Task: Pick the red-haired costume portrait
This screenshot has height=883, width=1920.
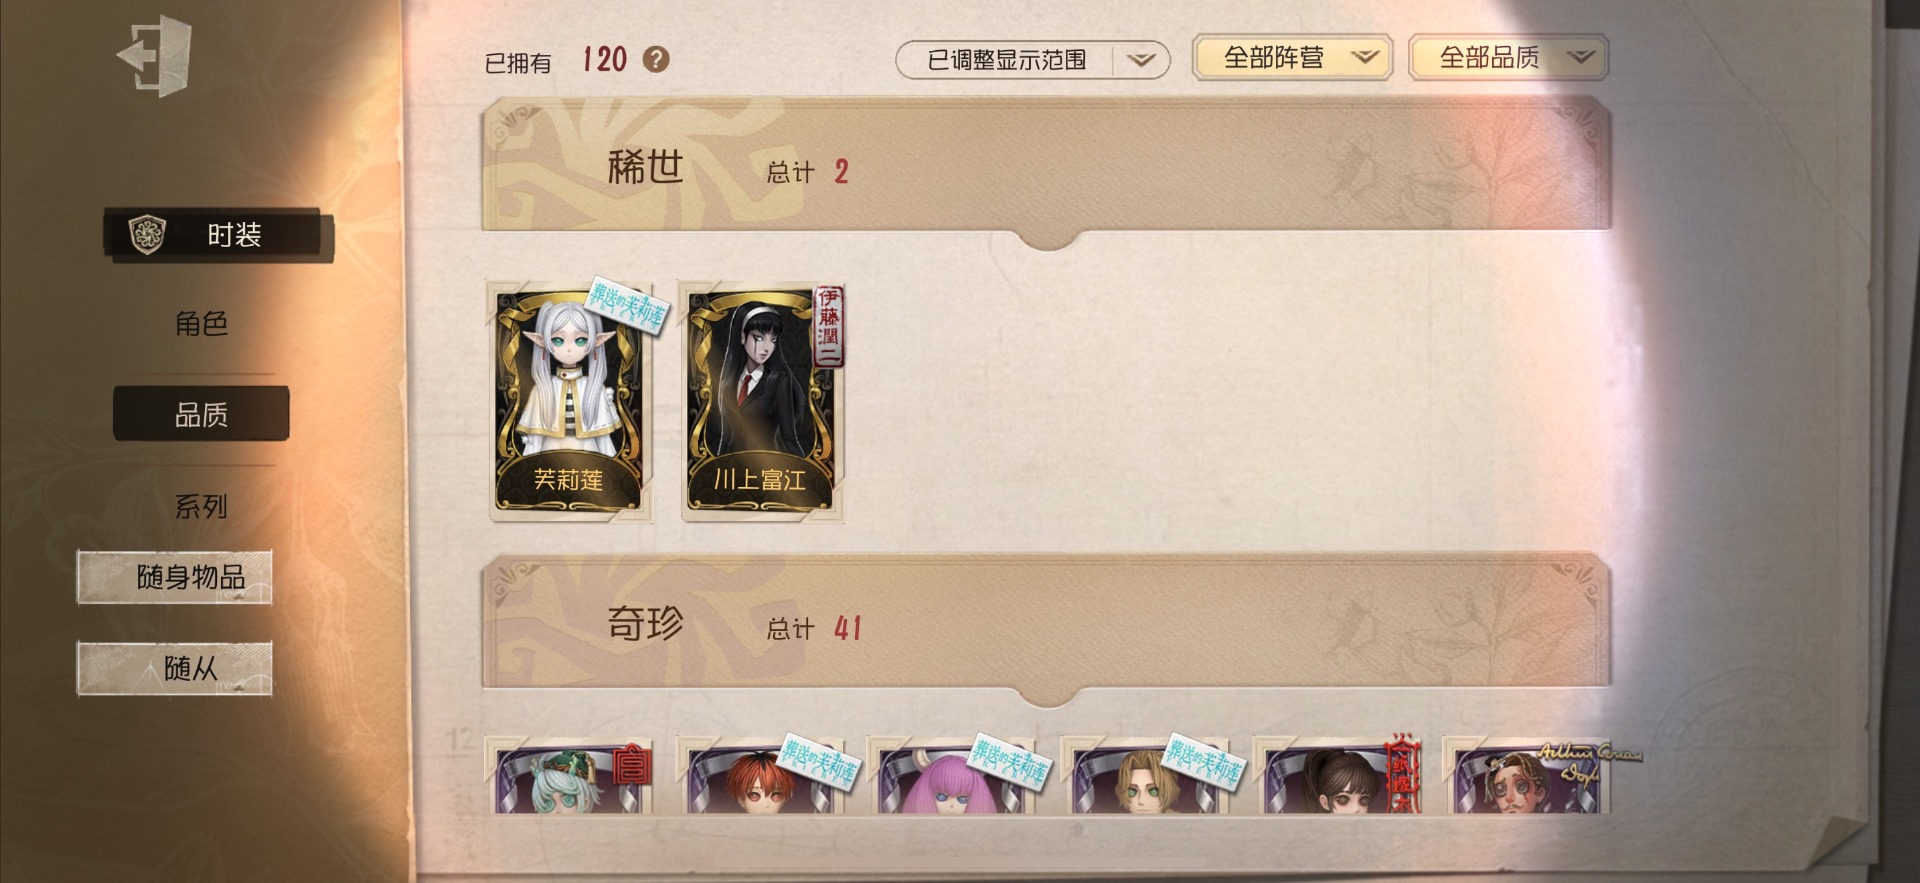Action: point(761,776)
